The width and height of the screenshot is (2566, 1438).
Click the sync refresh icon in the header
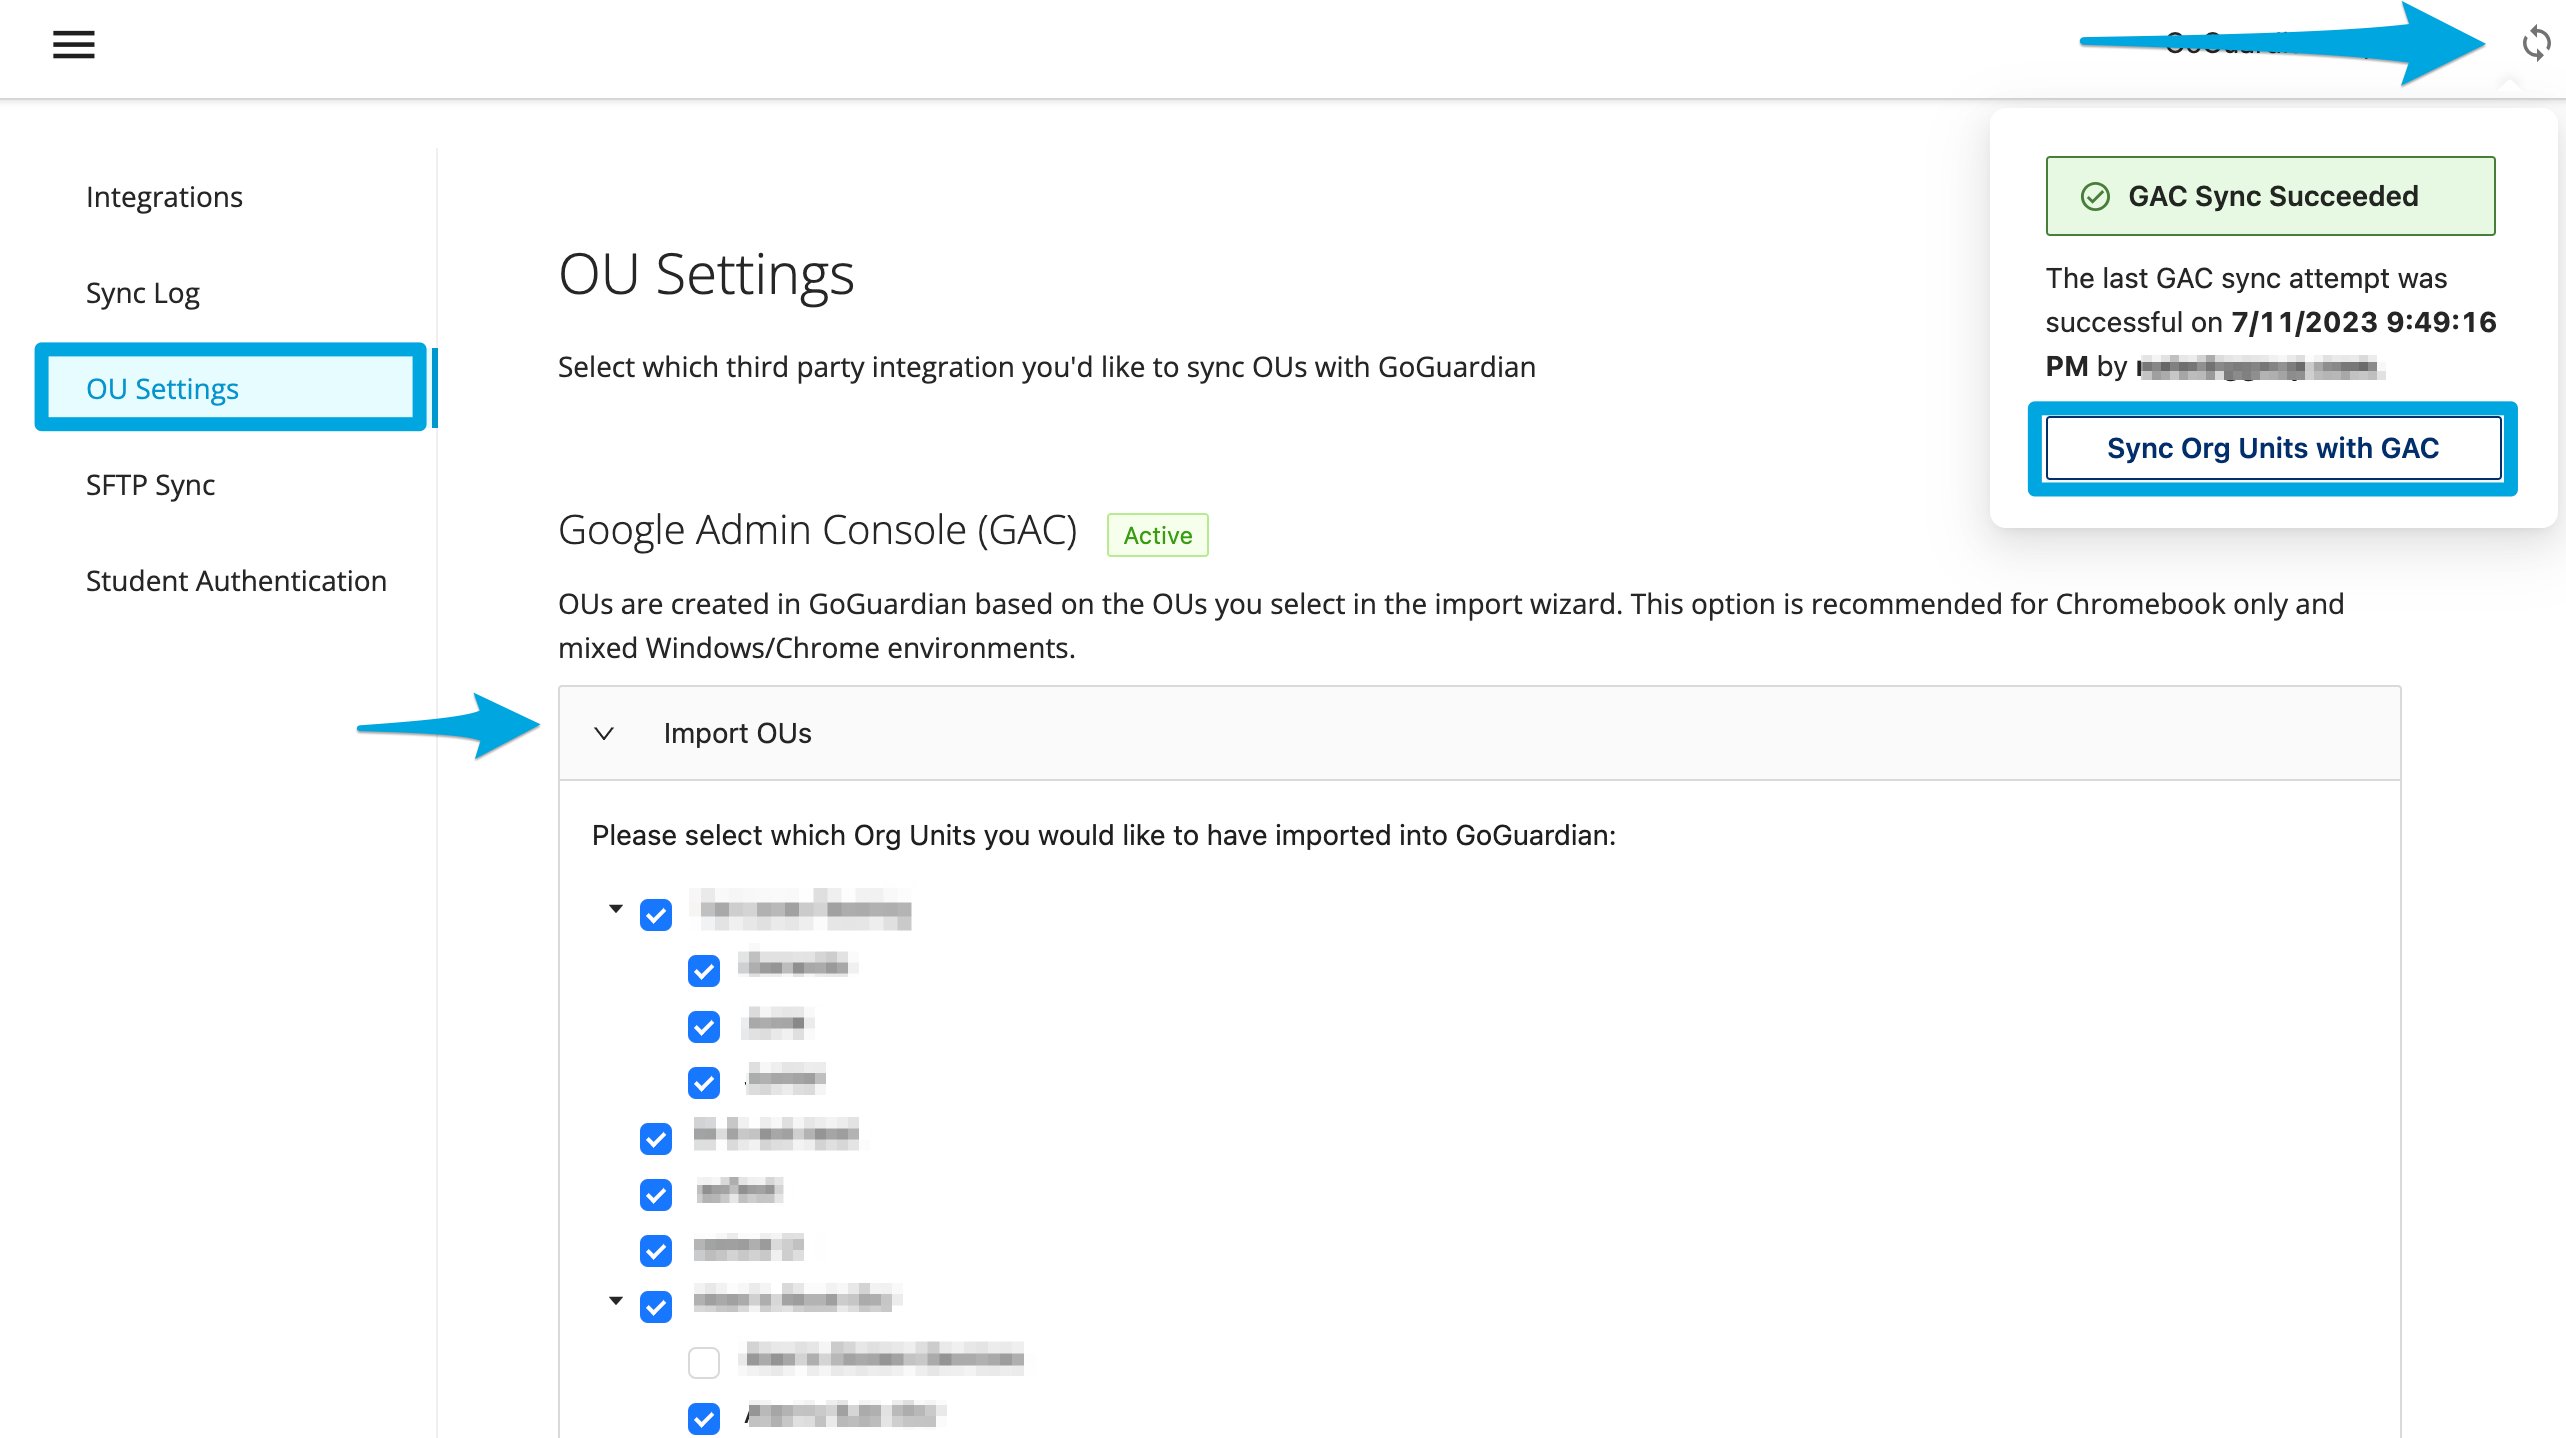pos(2536,44)
